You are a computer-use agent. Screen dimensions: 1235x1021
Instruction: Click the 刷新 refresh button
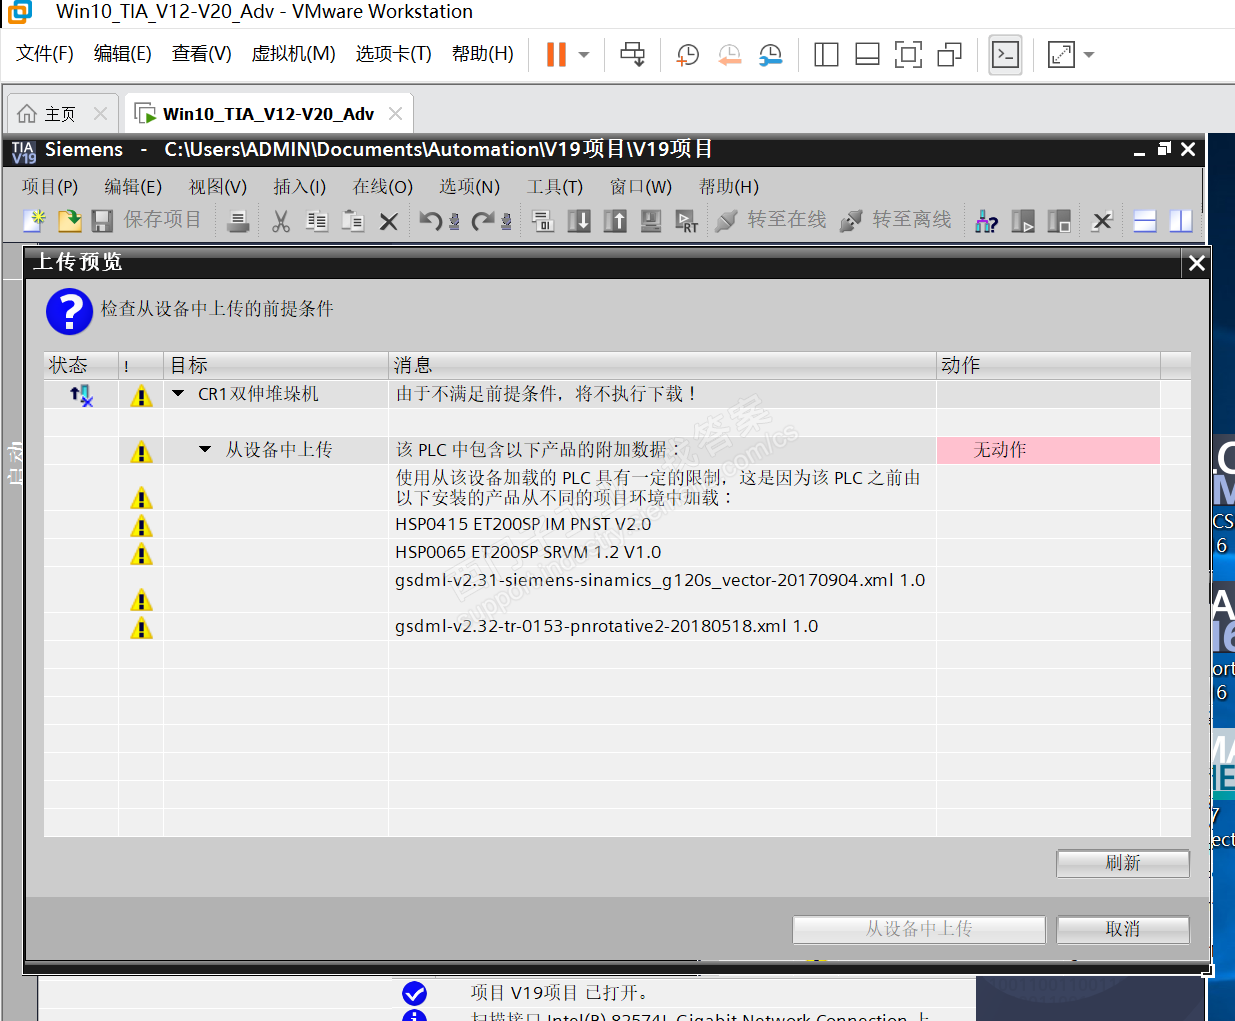coord(1123,863)
